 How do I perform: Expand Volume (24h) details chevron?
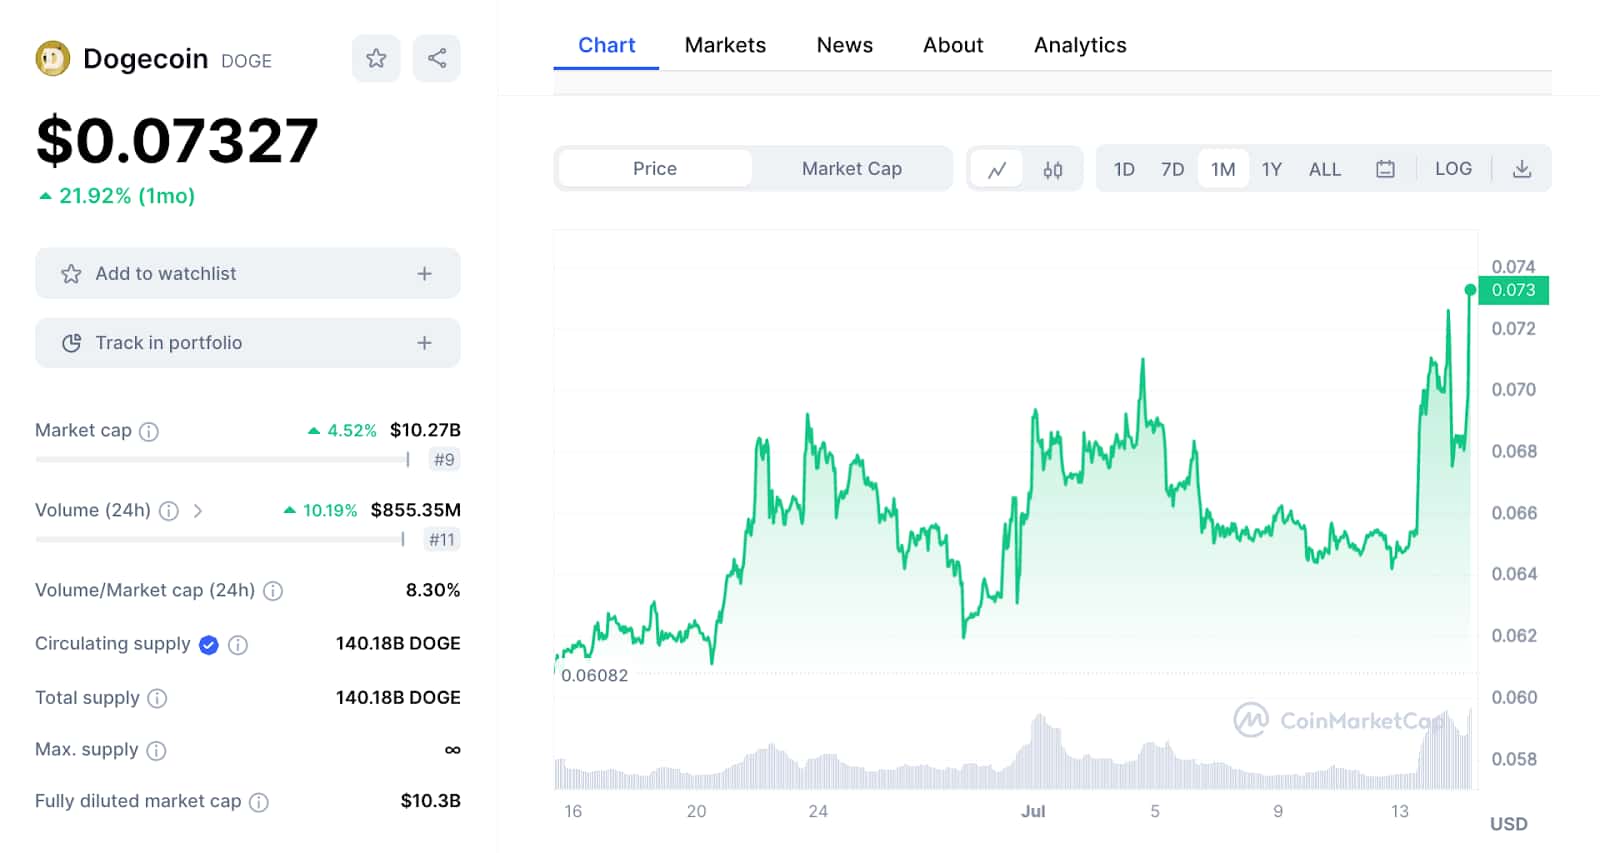198,511
